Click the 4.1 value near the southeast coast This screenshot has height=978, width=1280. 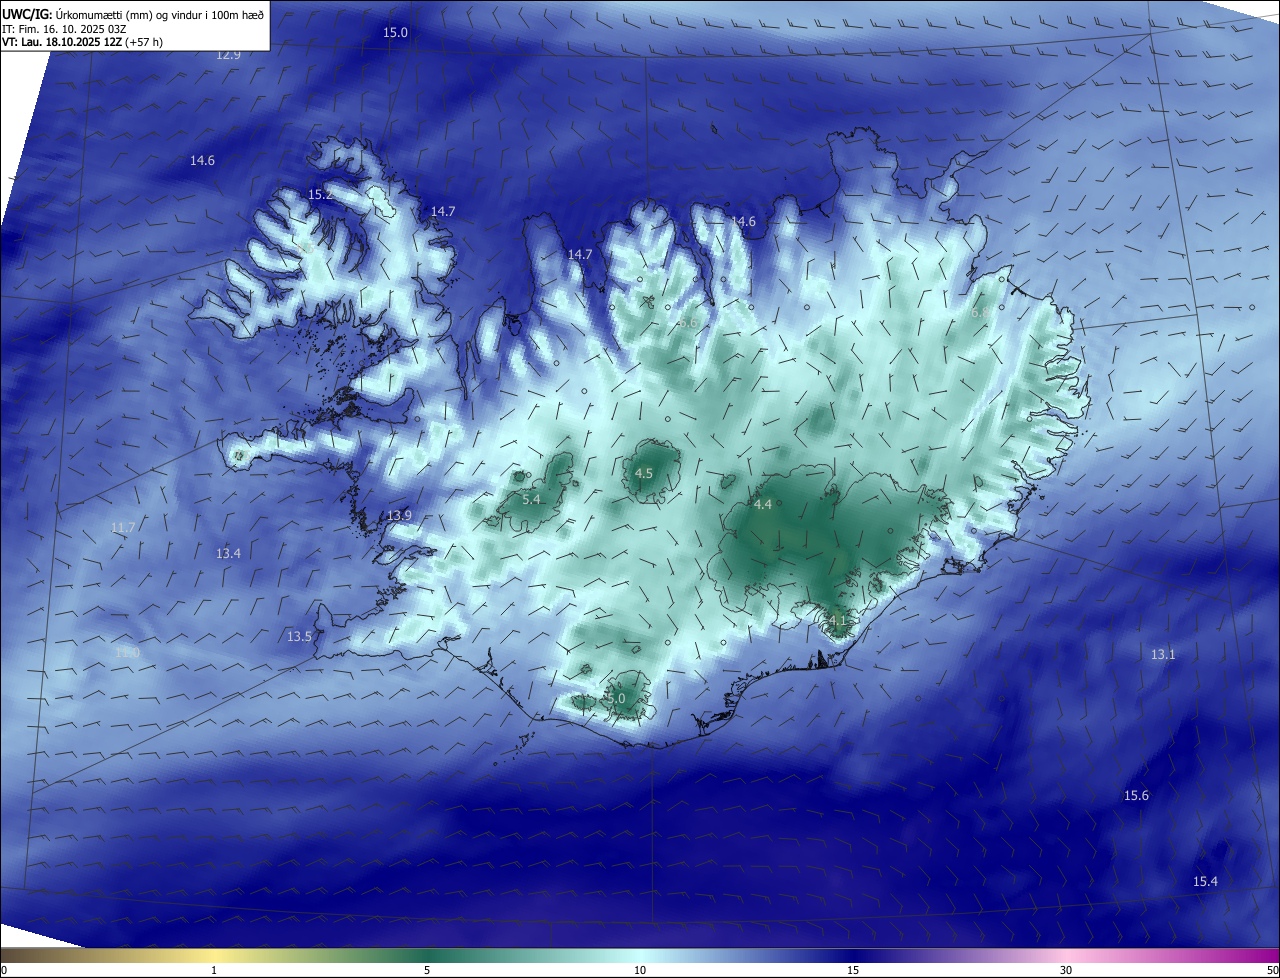click(838, 620)
